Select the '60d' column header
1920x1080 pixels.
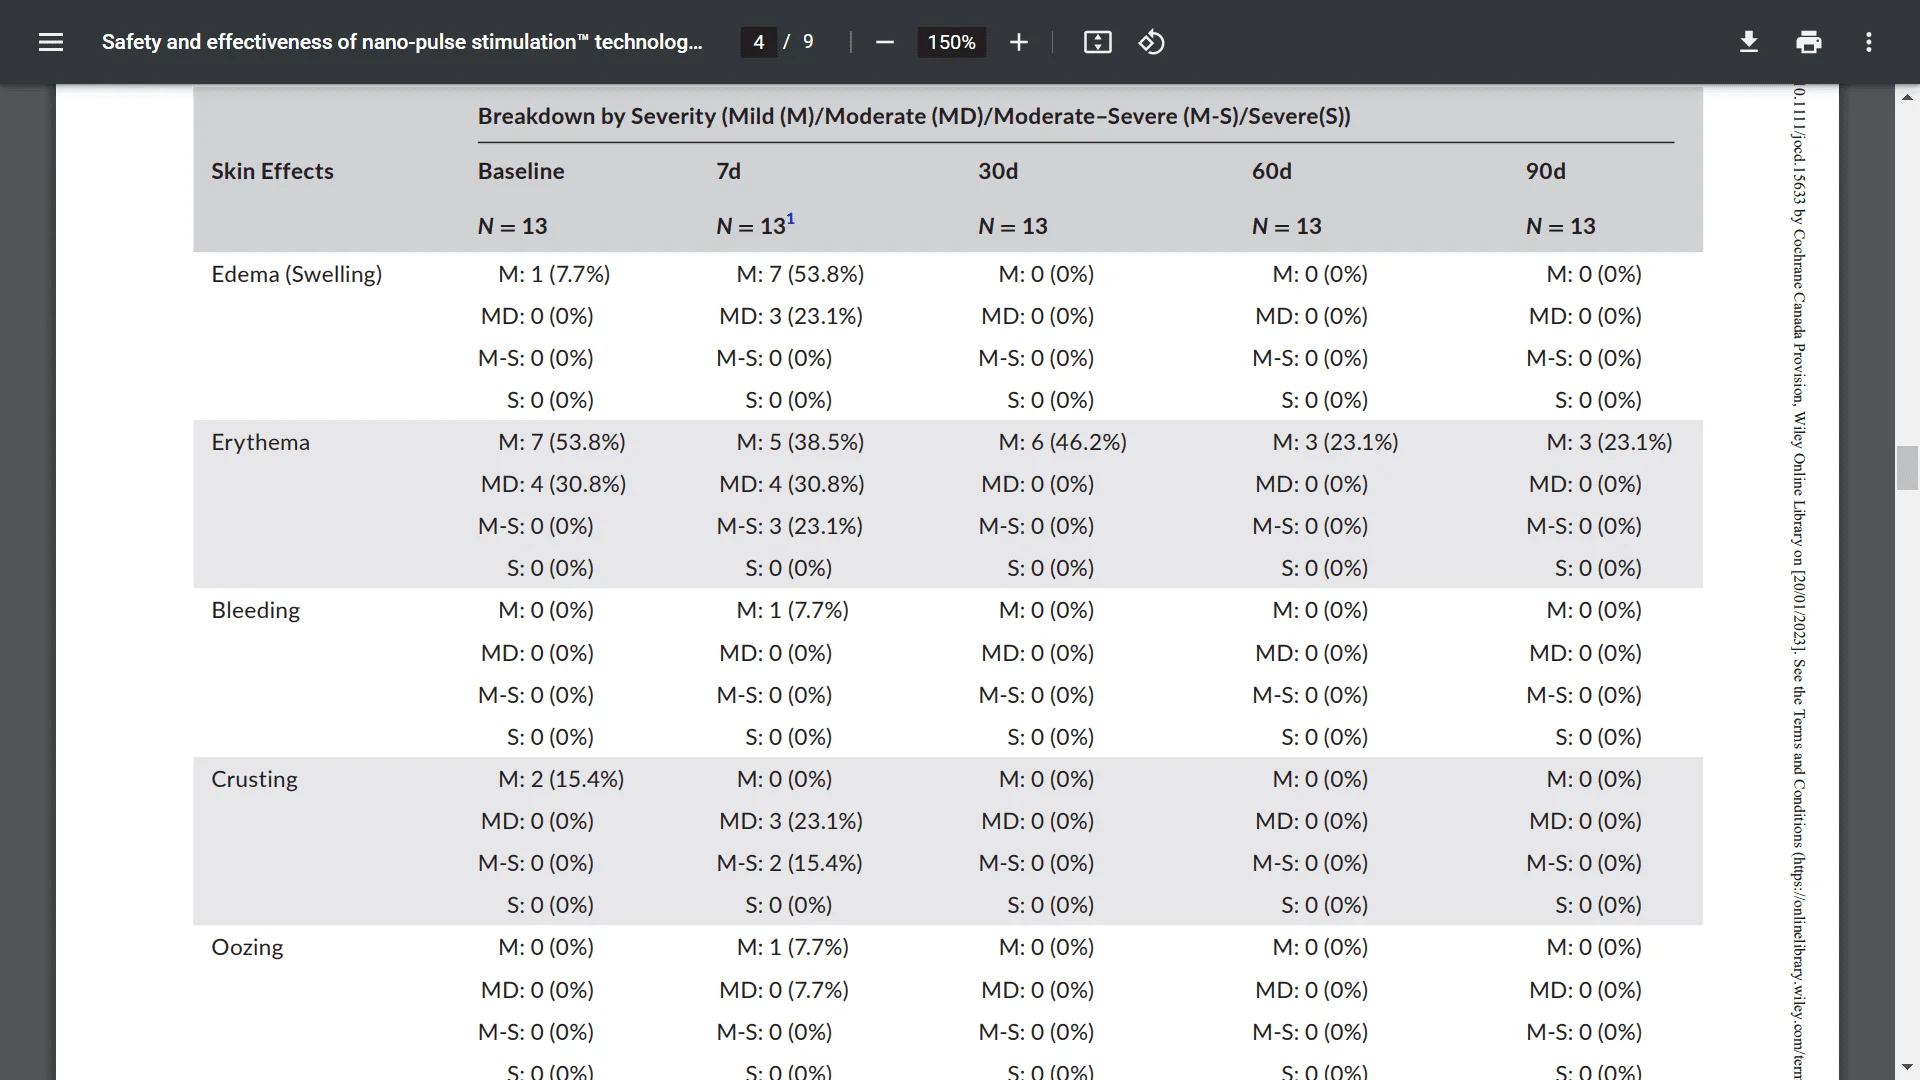coord(1272,171)
